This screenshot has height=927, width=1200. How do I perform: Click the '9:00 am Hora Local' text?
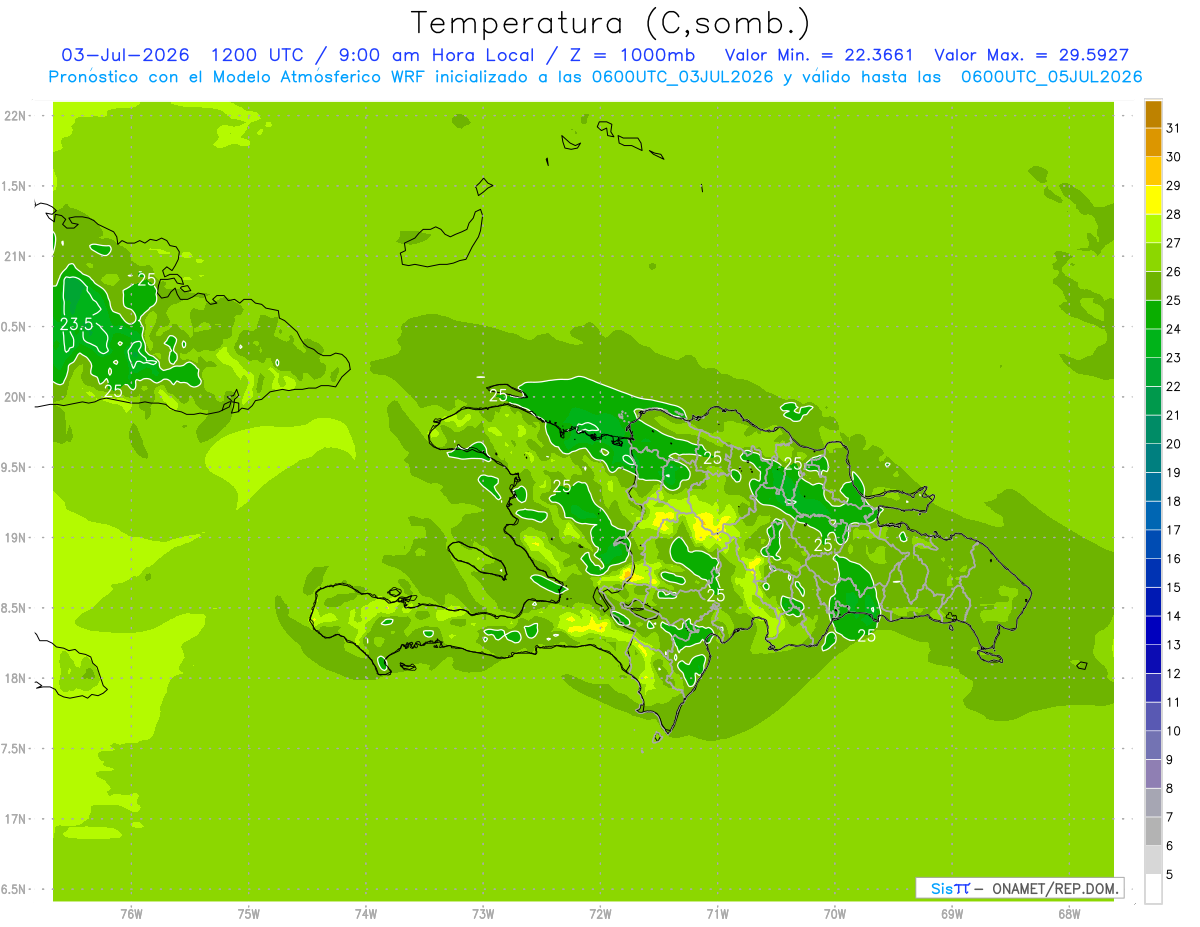click(x=453, y=55)
